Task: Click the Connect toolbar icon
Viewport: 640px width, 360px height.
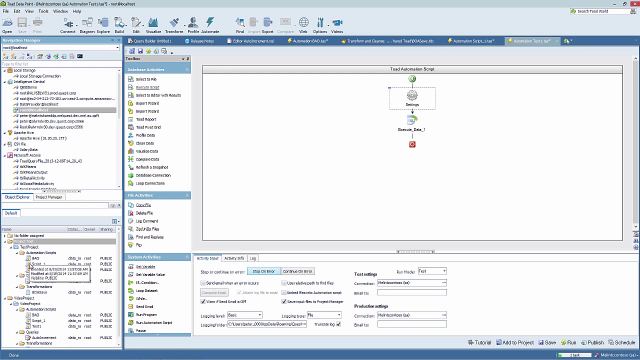Action: pyautogui.click(x=68, y=25)
